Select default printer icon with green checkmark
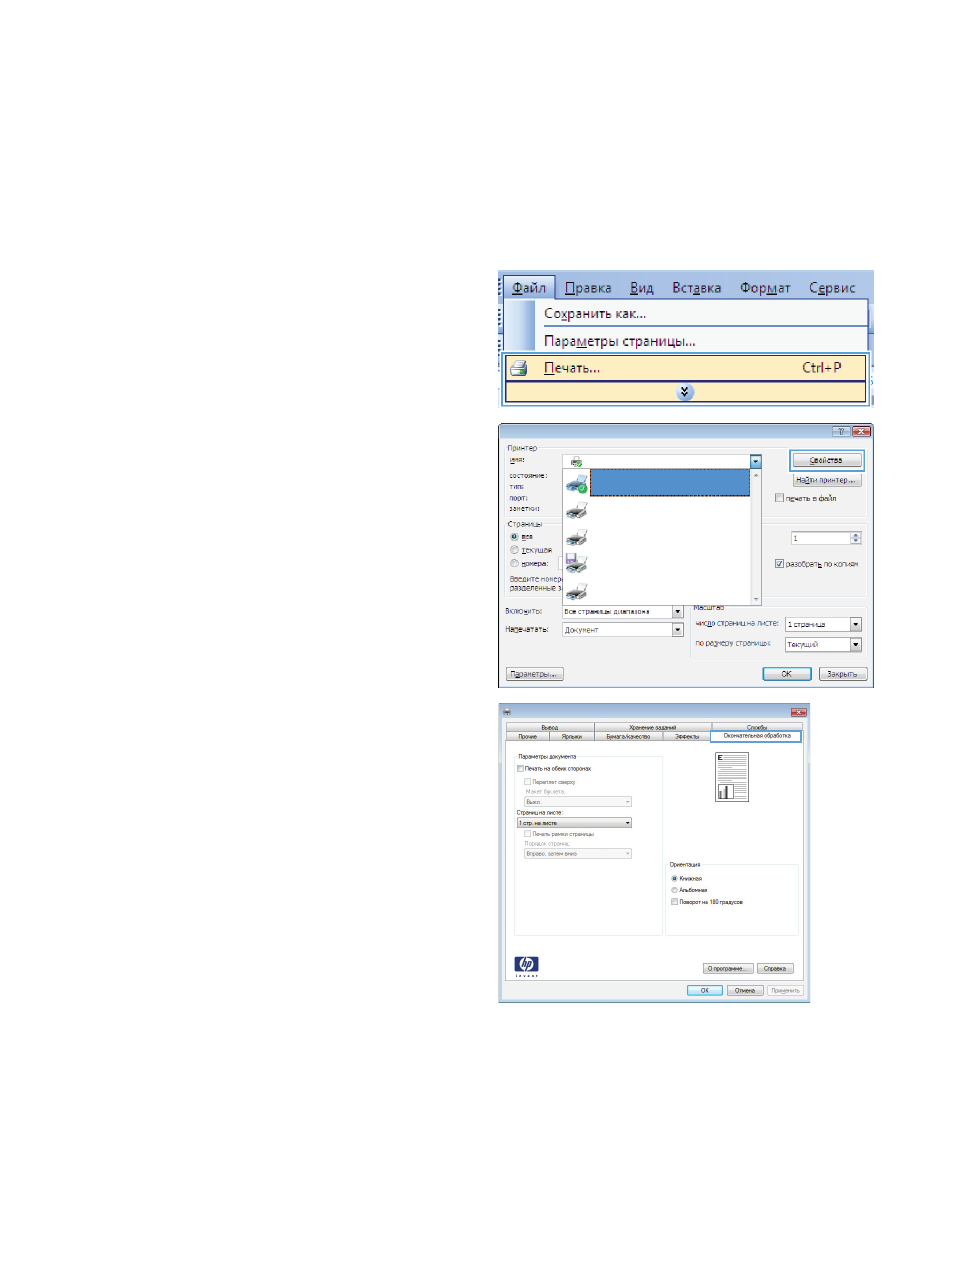 coord(576,484)
